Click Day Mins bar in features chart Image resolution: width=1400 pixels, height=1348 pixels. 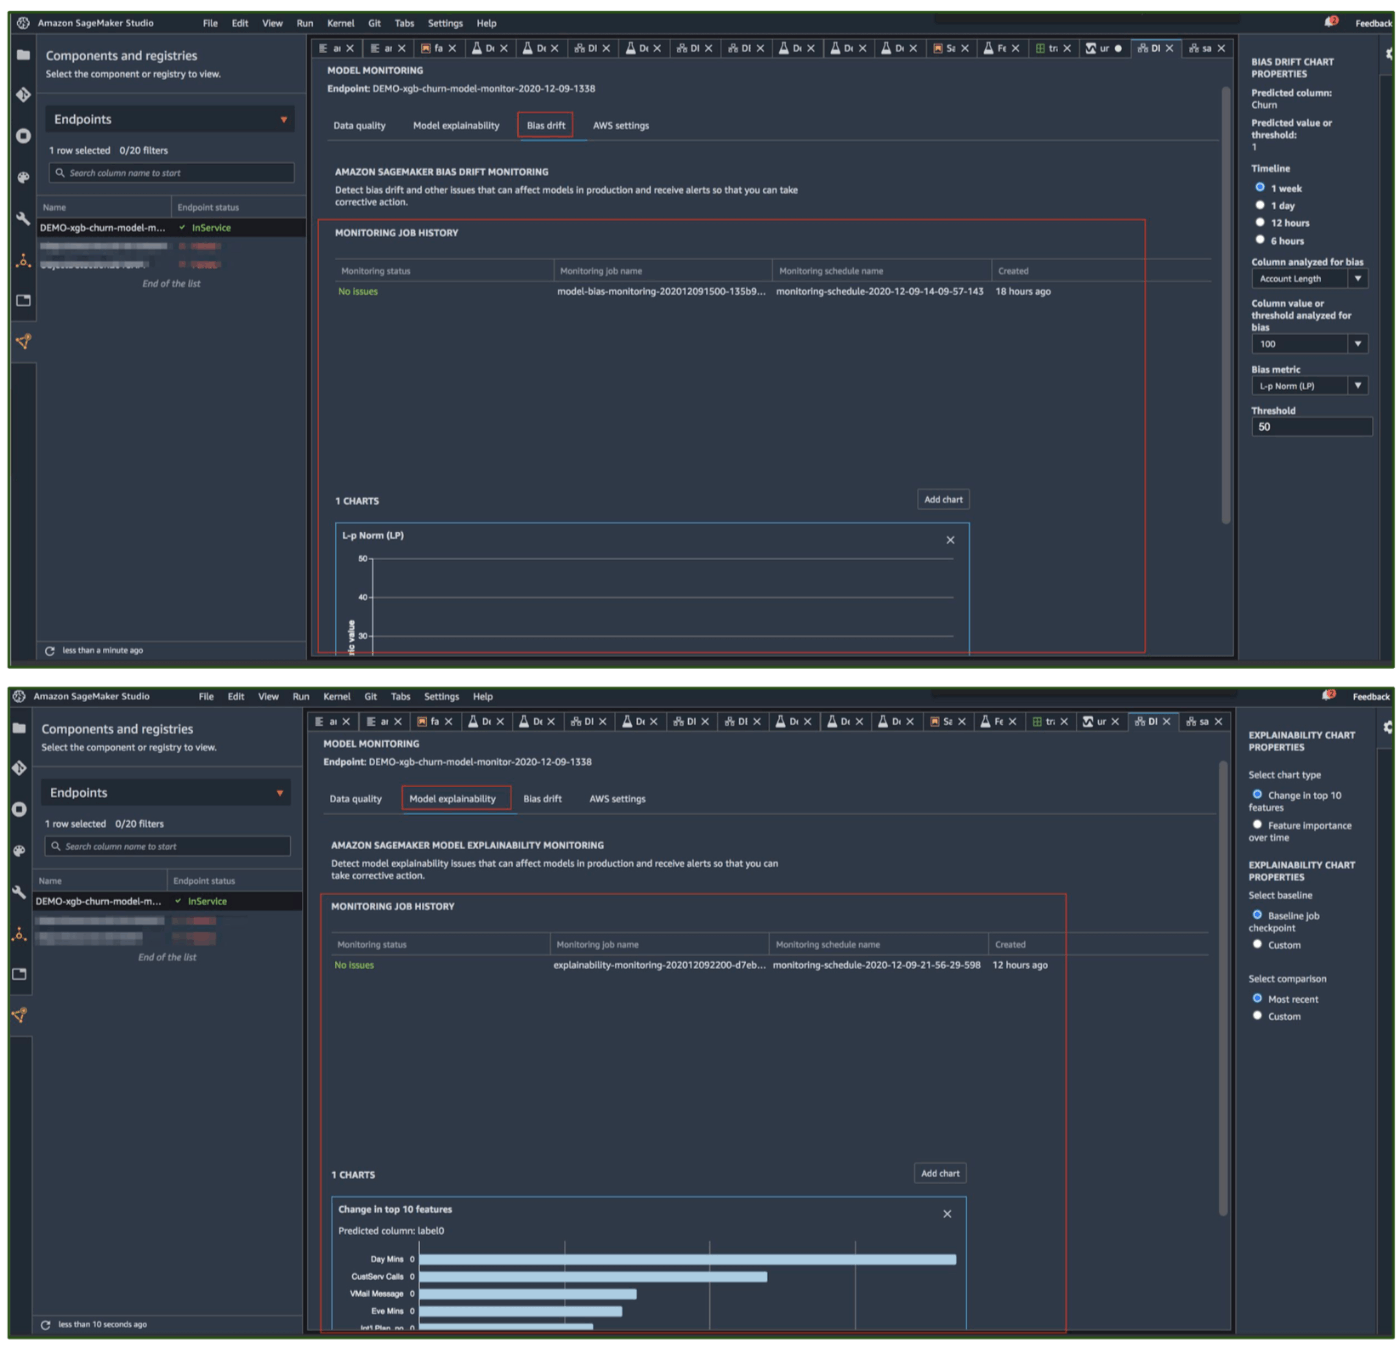point(688,1260)
